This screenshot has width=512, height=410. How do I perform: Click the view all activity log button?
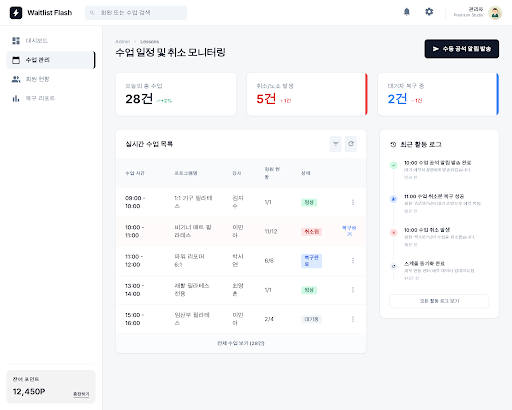tap(439, 301)
